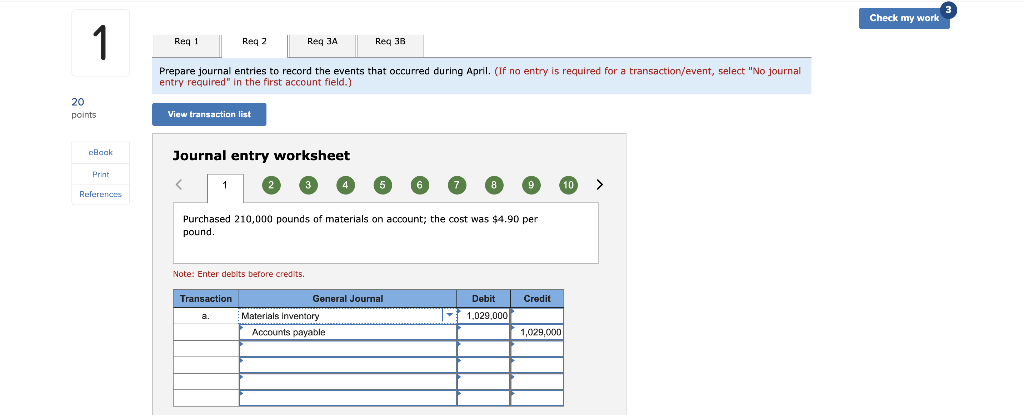Click the Accounts payable account field
This screenshot has height=418, width=1024.
348,332
